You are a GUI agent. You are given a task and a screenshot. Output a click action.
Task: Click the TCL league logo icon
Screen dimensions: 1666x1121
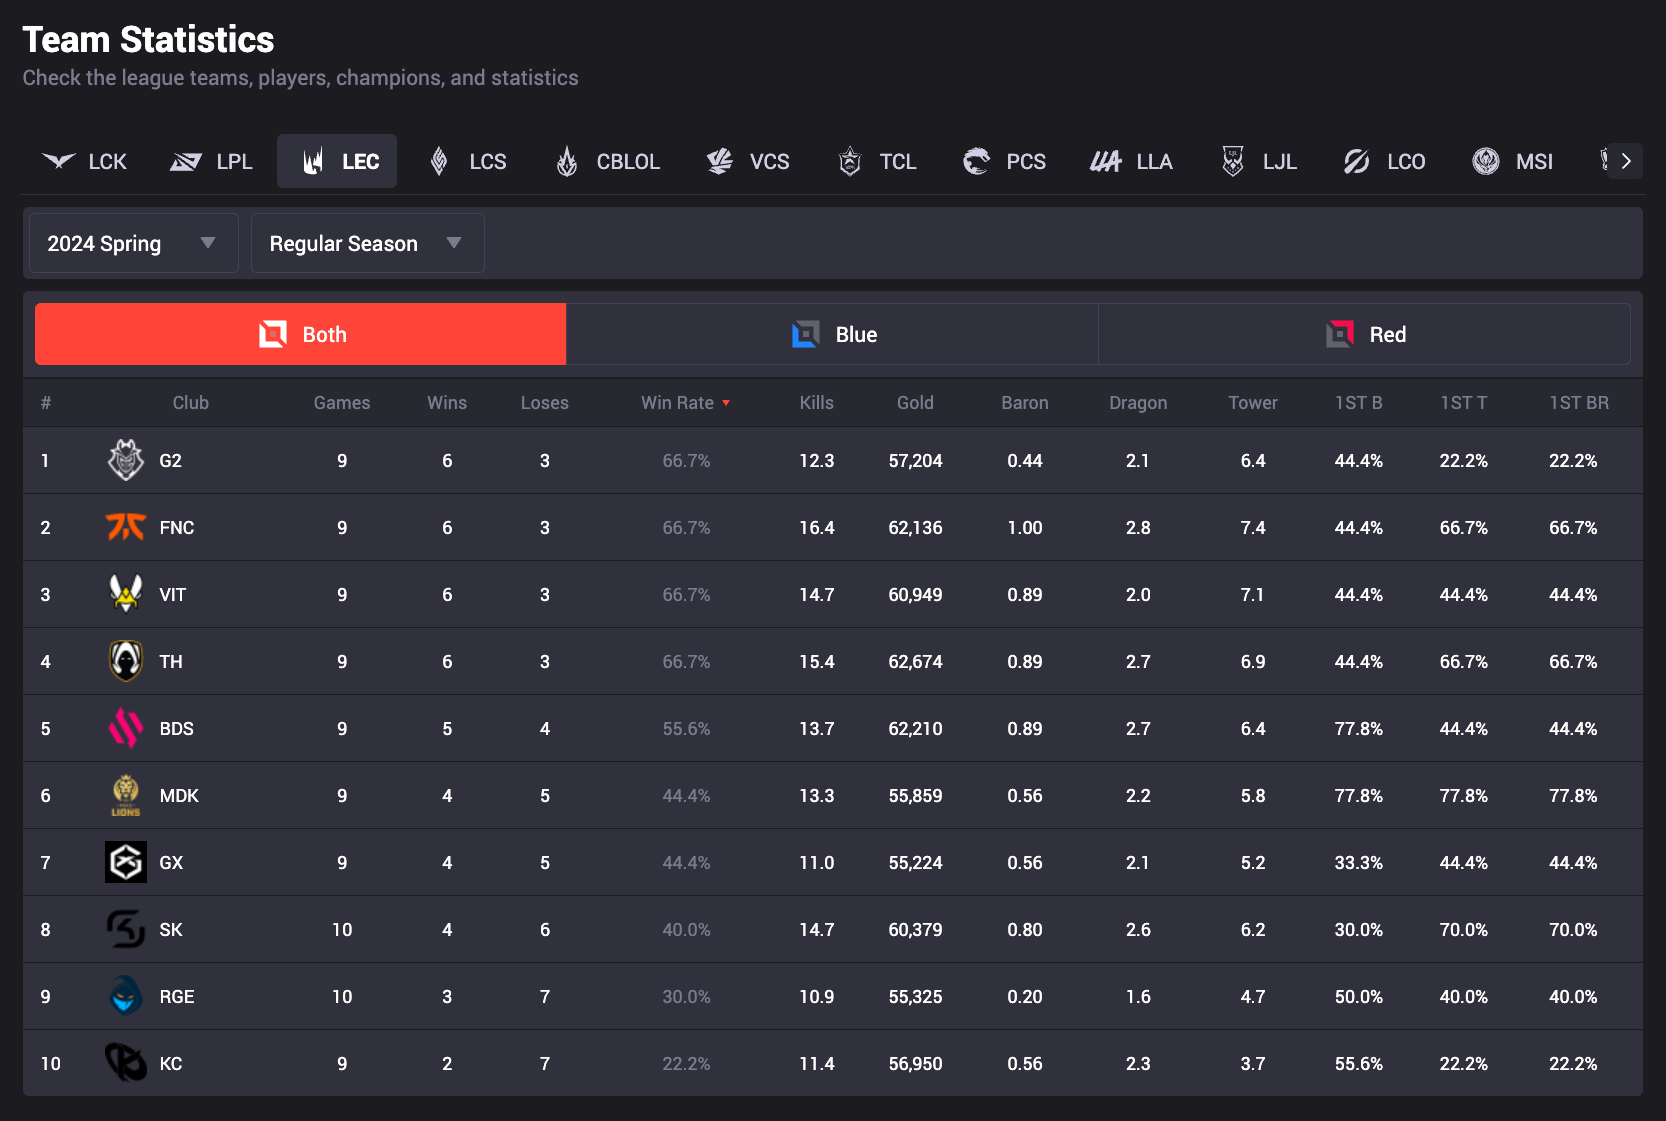pos(850,161)
